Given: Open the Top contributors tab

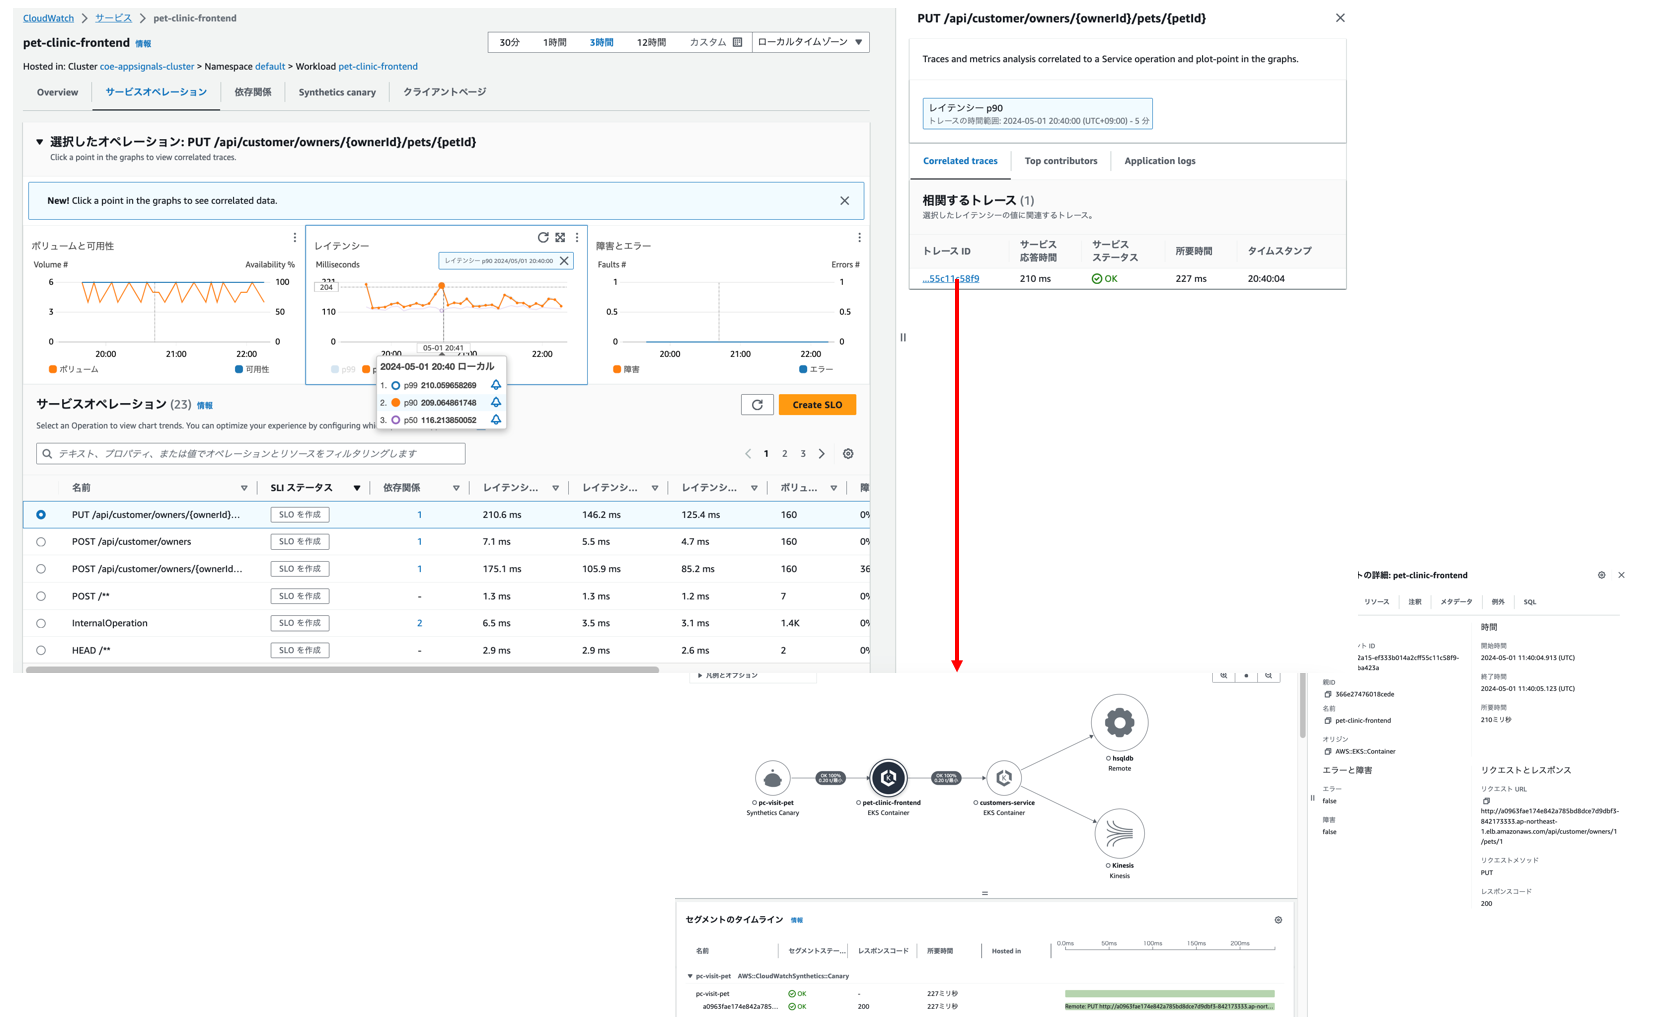Looking at the screenshot, I should click(1060, 161).
